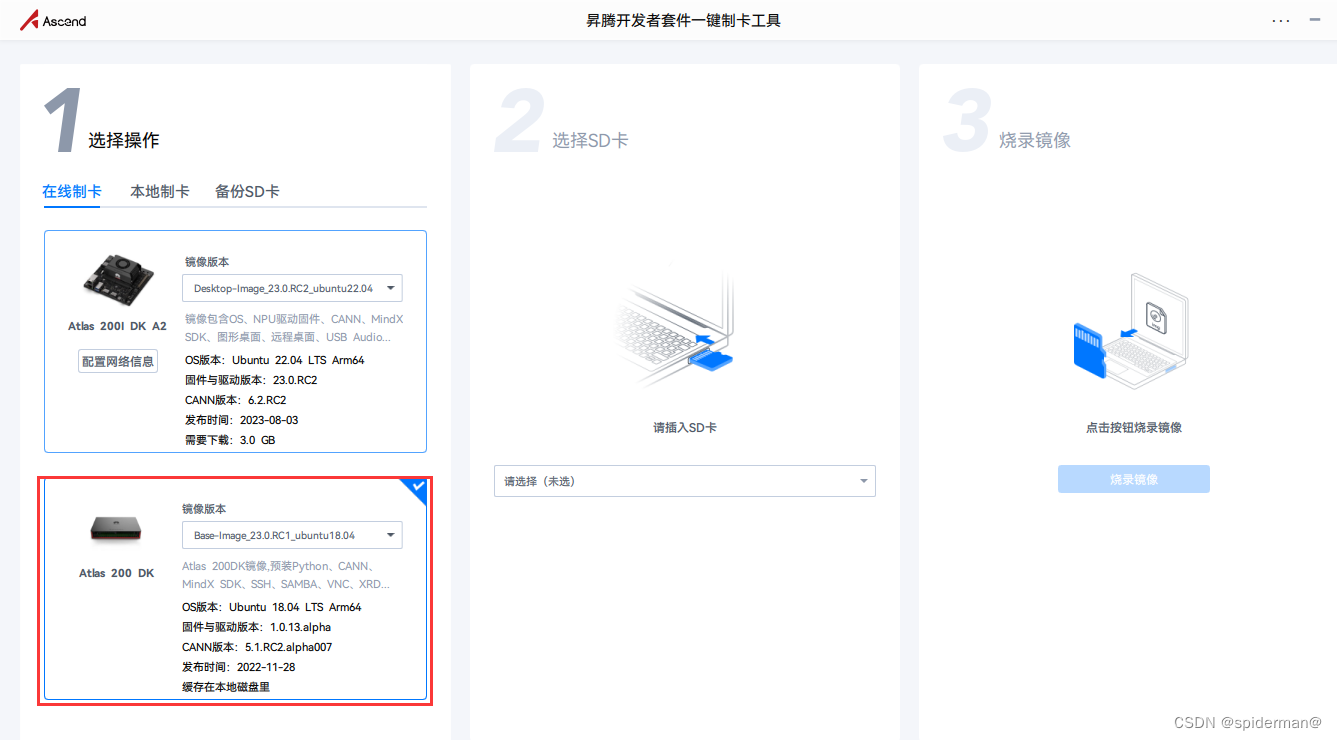Click CANN版本: 6.2.RC2 line
This screenshot has height=740, width=1337.
236,400
